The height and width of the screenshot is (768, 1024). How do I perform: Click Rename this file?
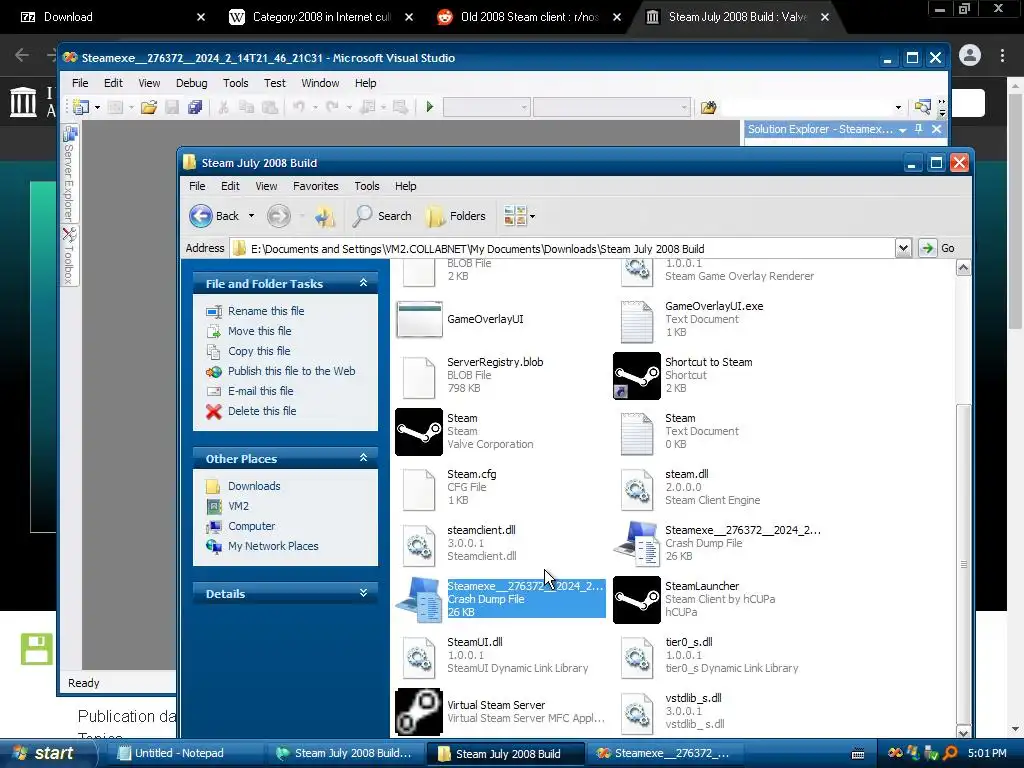[x=266, y=311]
